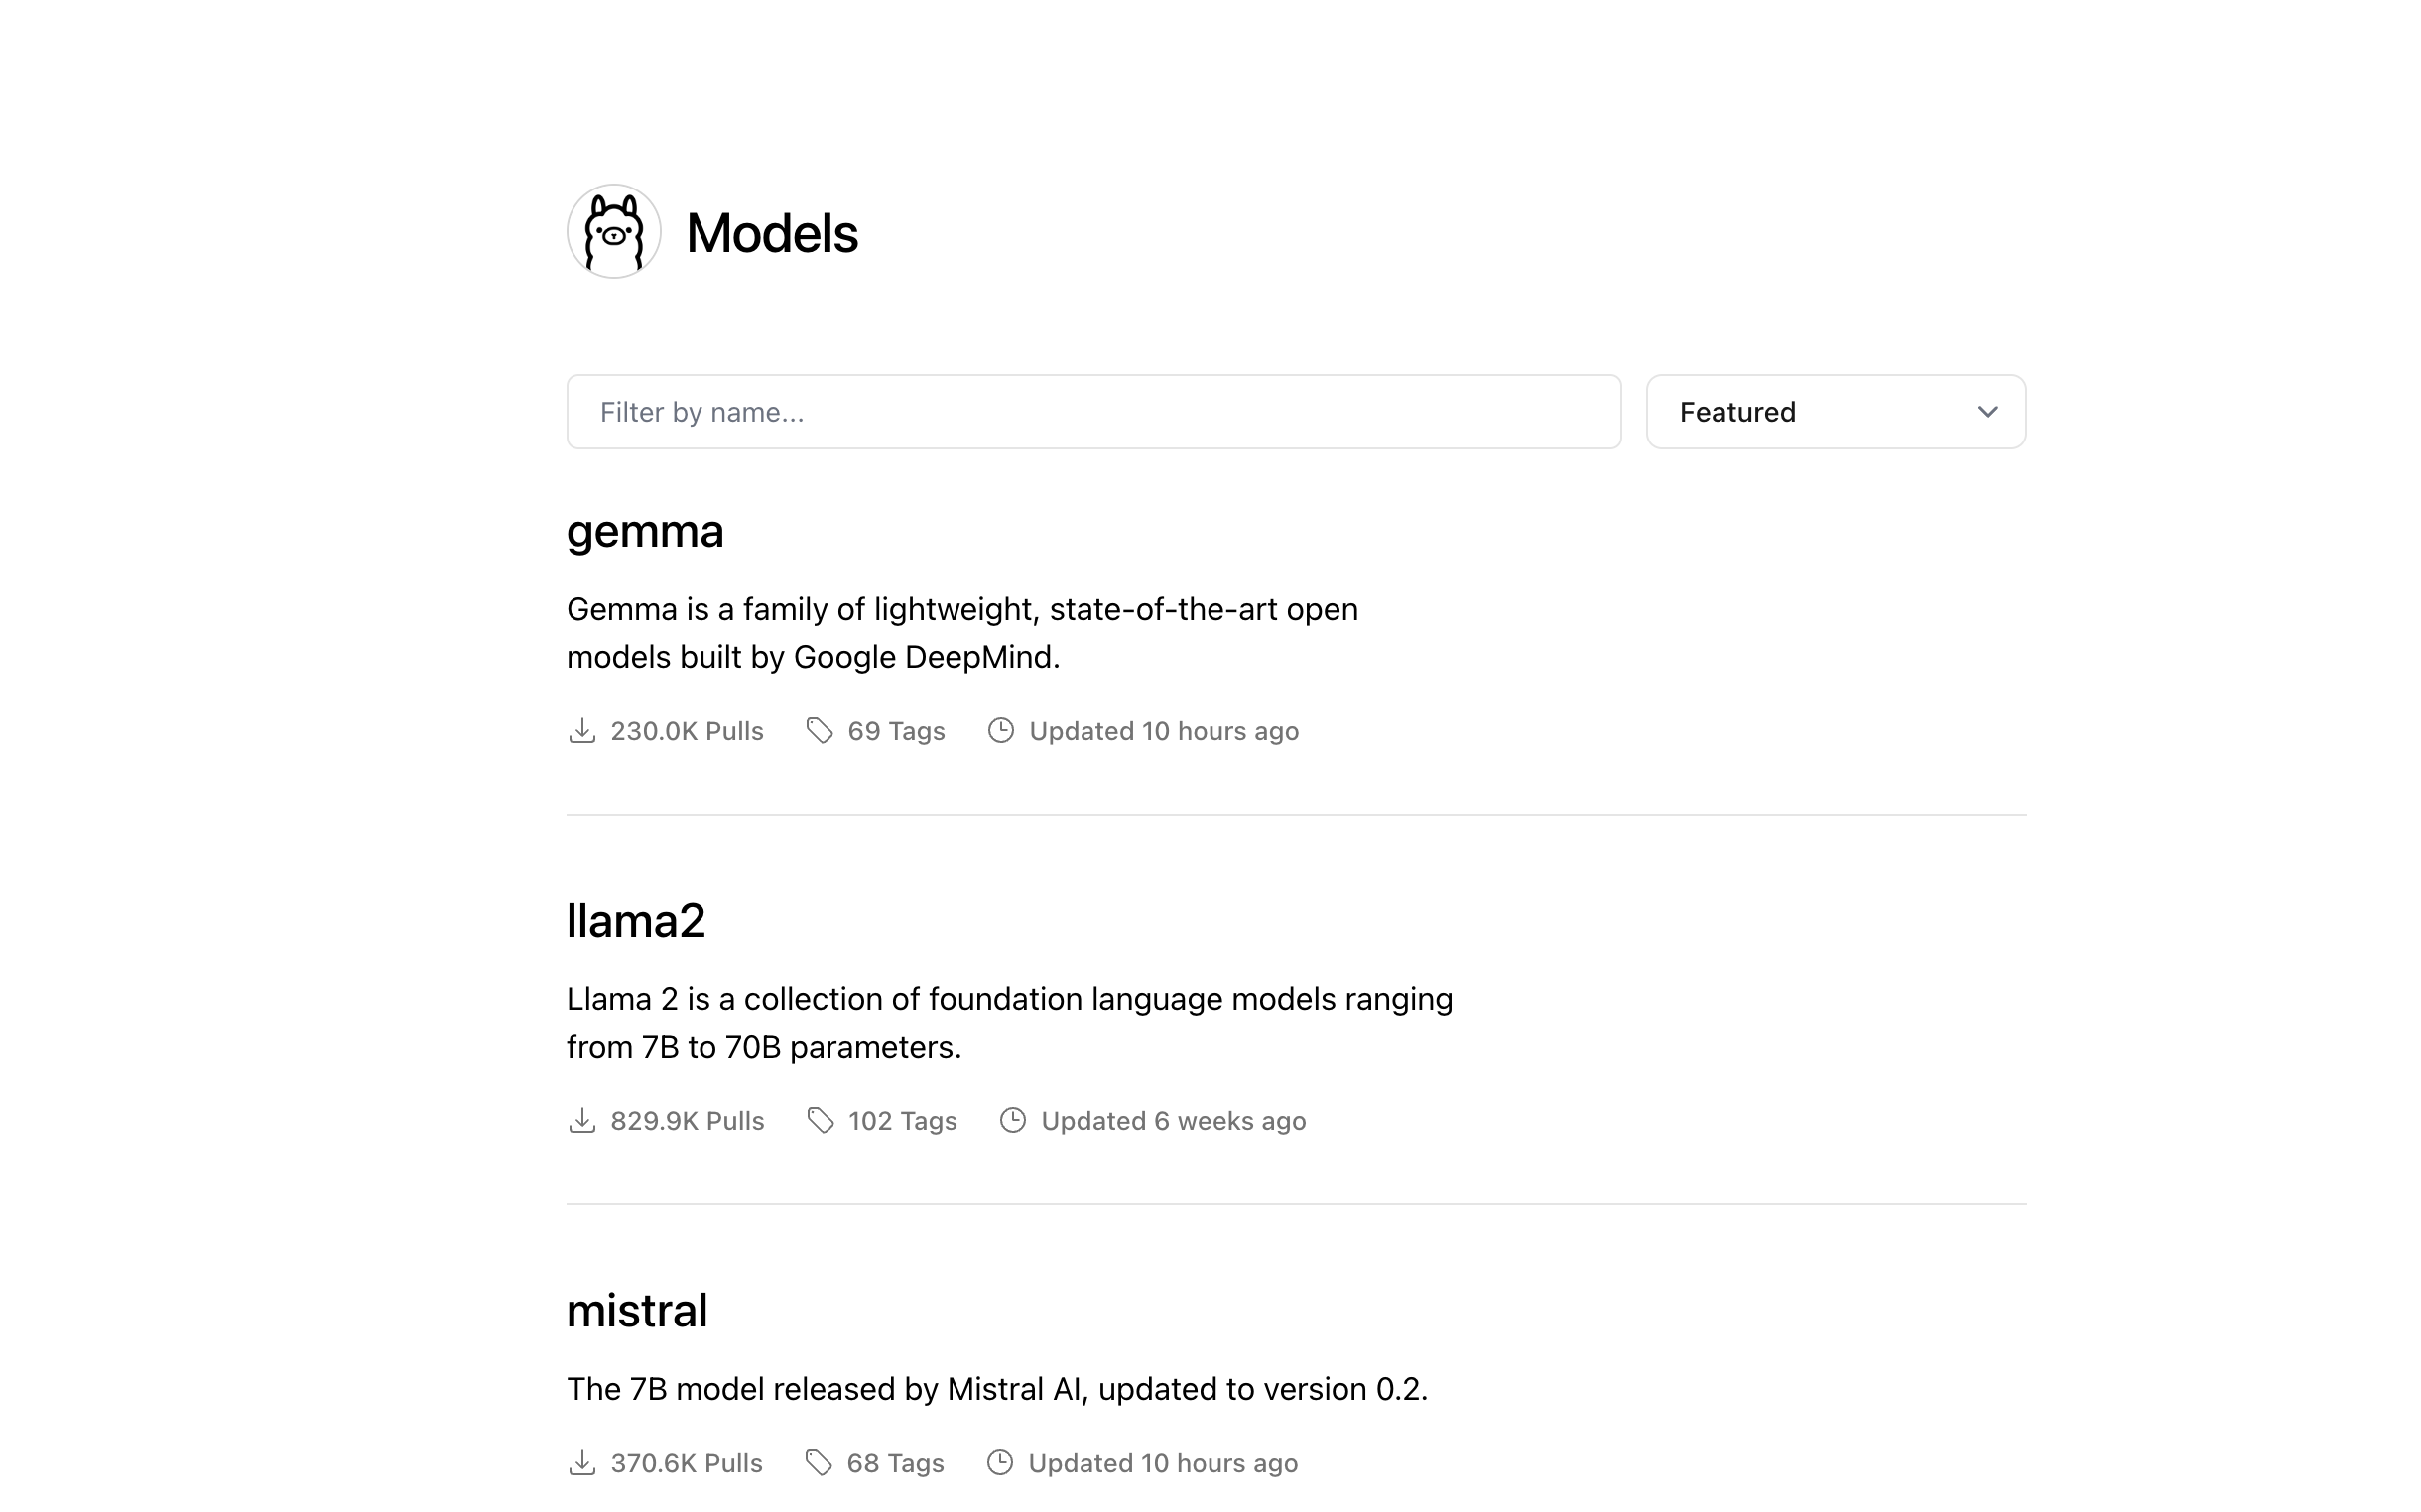Click the Gemma description text
This screenshot has width=2421, height=1512.
962,633
